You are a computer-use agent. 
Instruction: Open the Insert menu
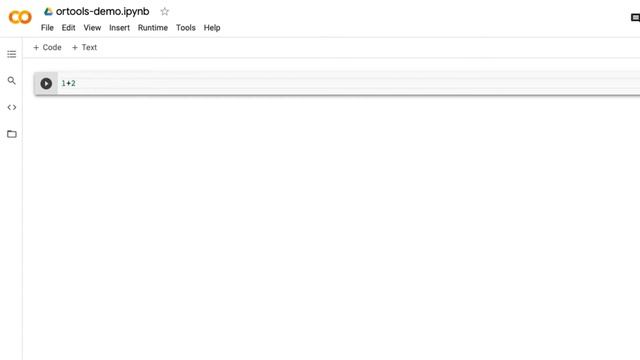[119, 28]
